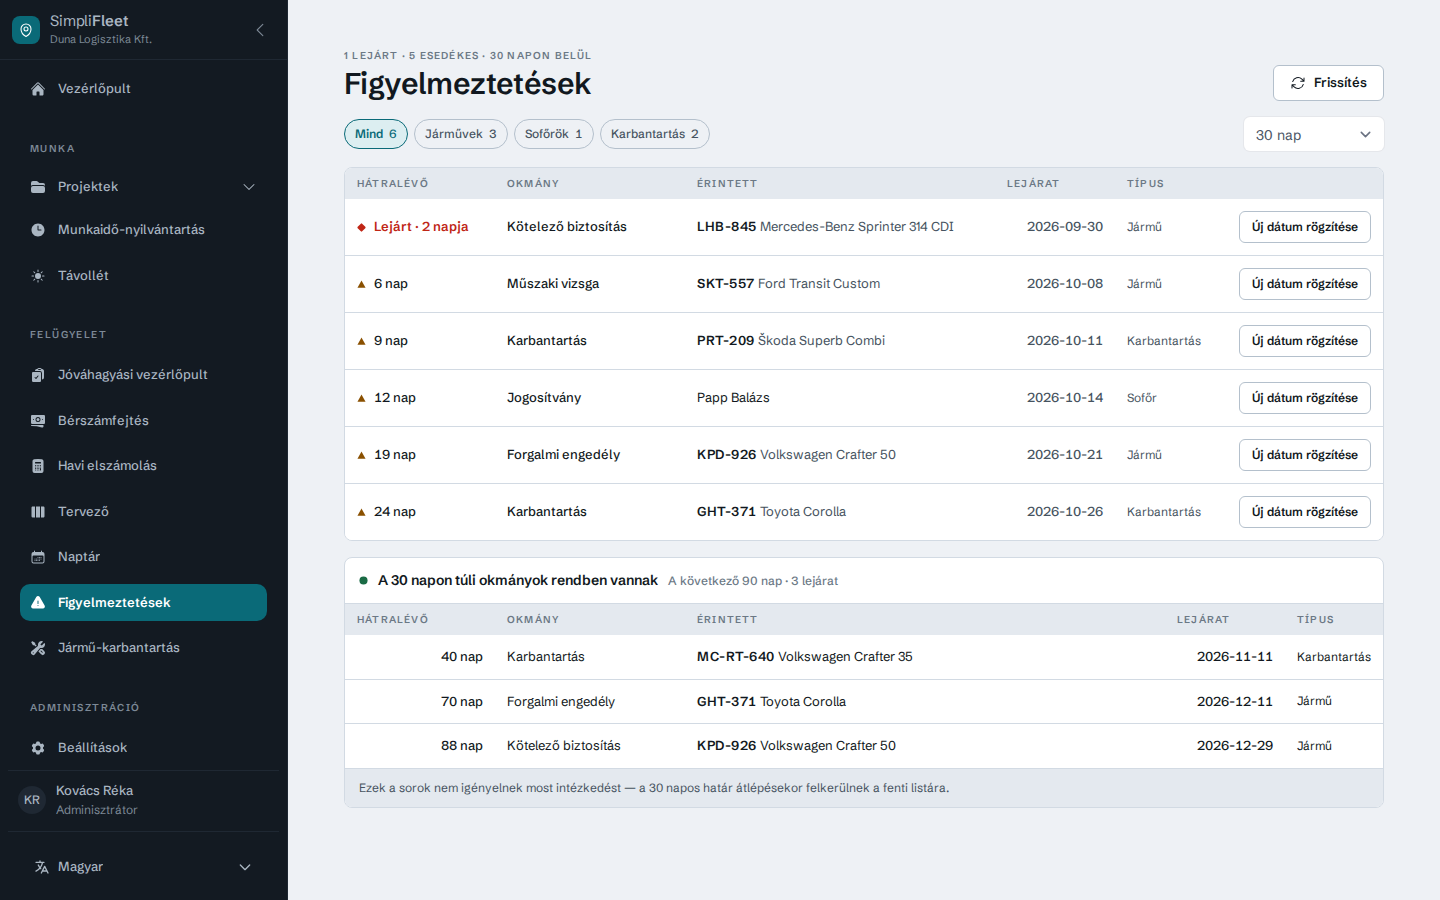Open the 30 nap period dropdown

coord(1313,135)
